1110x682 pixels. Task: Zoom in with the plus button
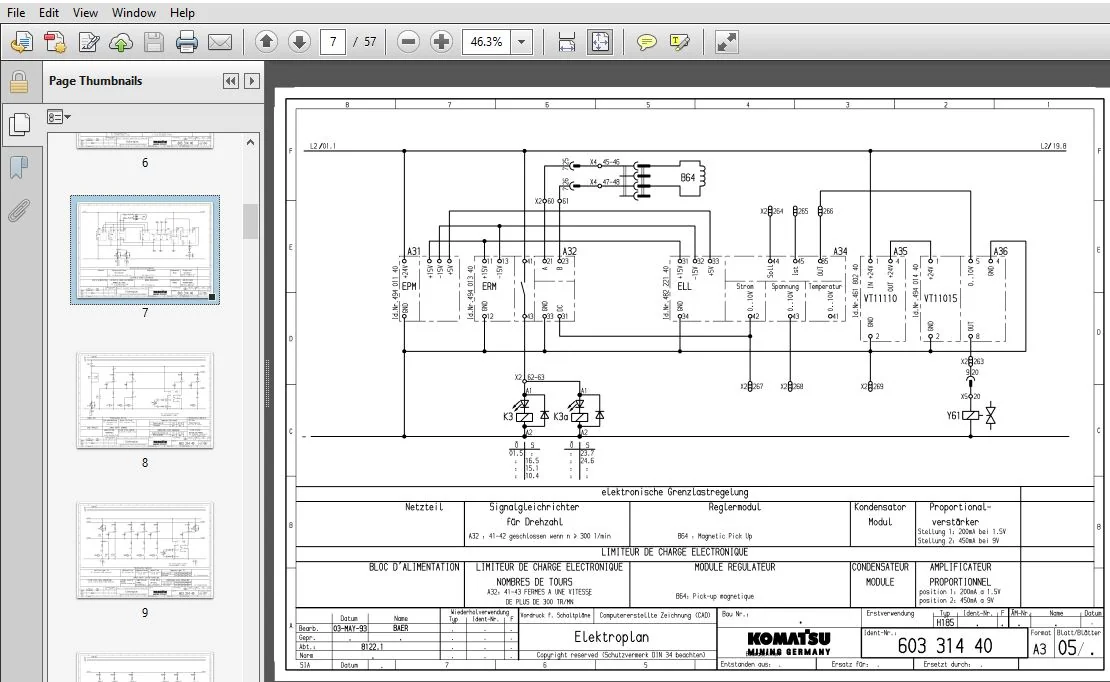coord(441,42)
